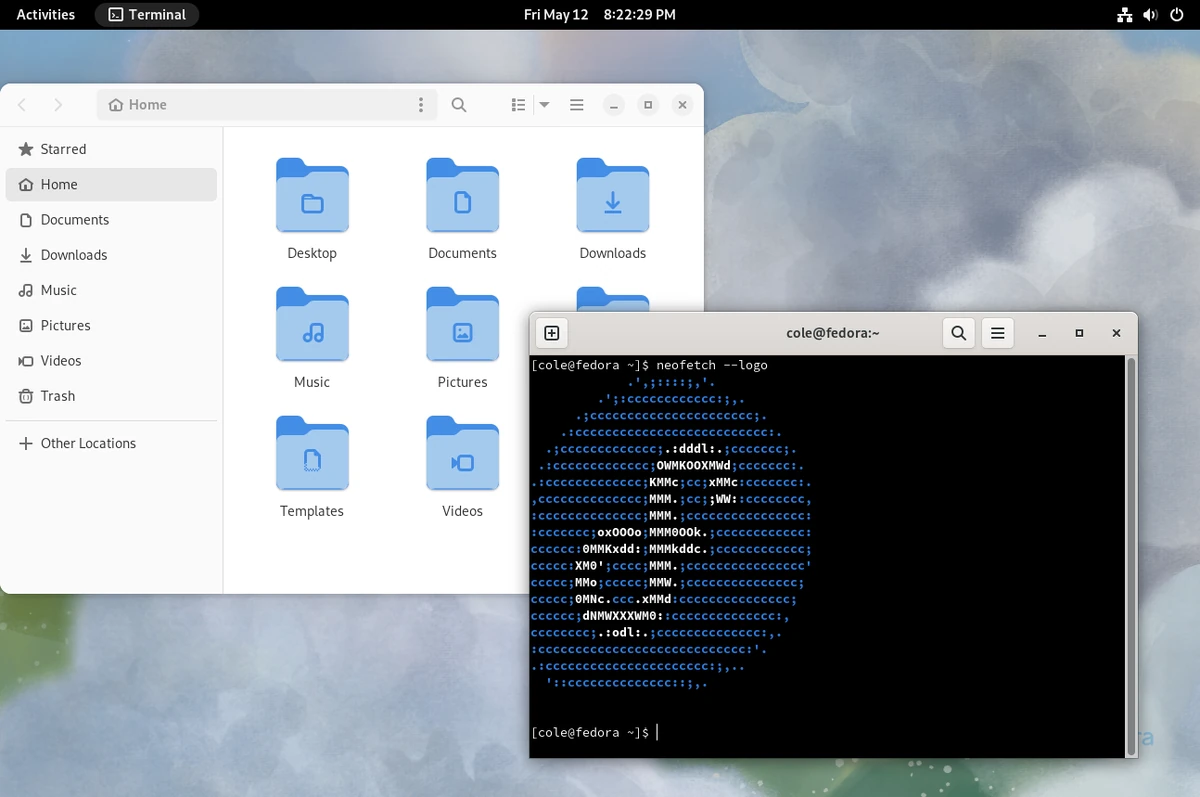Viewport: 1200px width, 797px height.
Task: Click the Activities button
Action: (x=46, y=14)
